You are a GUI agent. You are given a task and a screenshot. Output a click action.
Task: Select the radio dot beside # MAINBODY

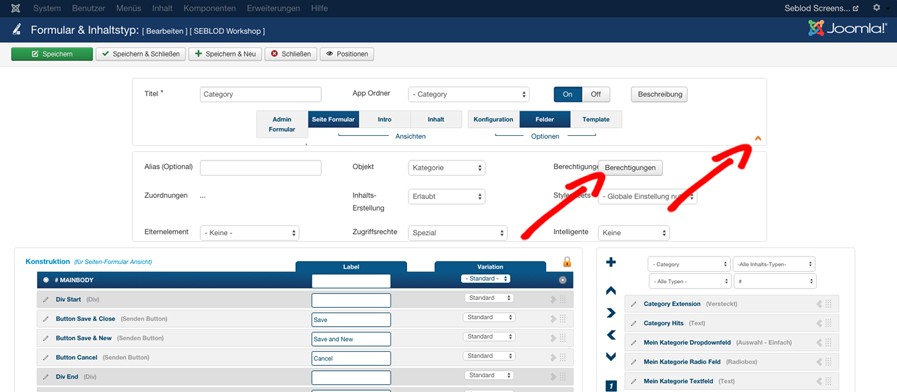pyautogui.click(x=46, y=280)
